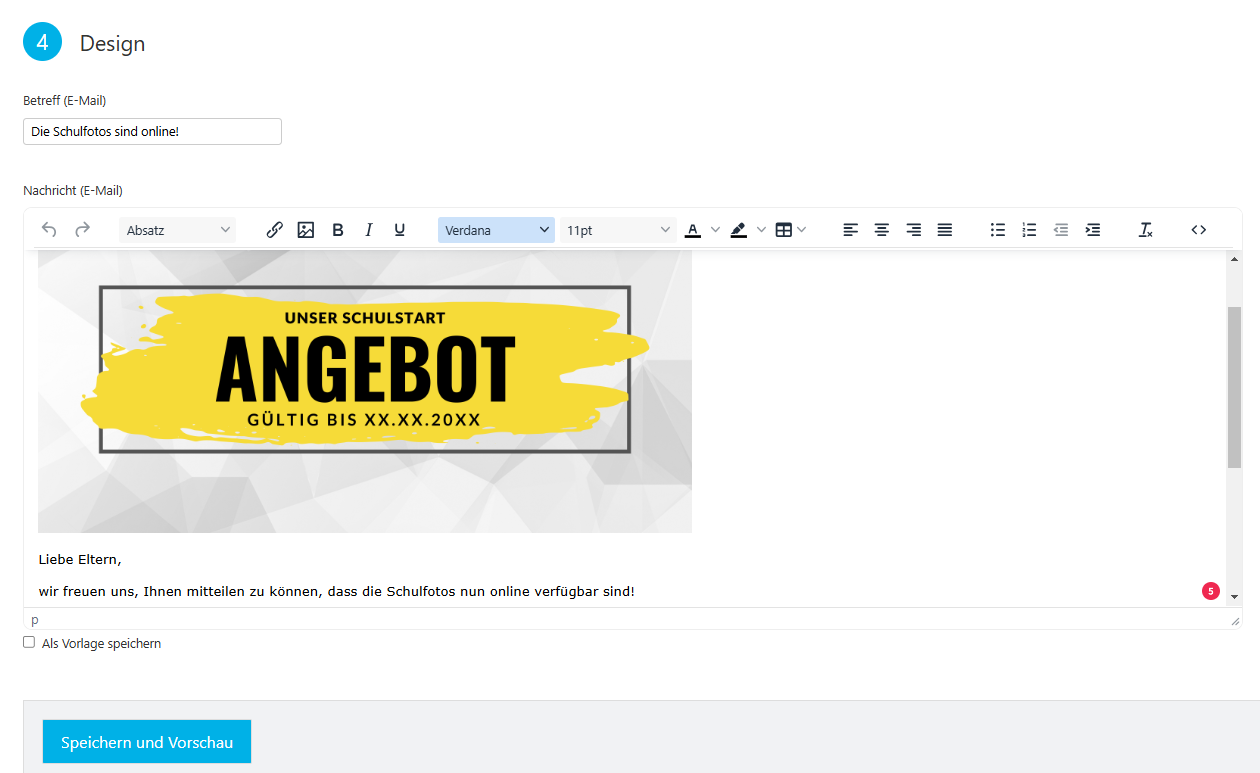Screen dimensions: 1260x773
Task: Clear text formatting
Action: pyautogui.click(x=1146, y=230)
